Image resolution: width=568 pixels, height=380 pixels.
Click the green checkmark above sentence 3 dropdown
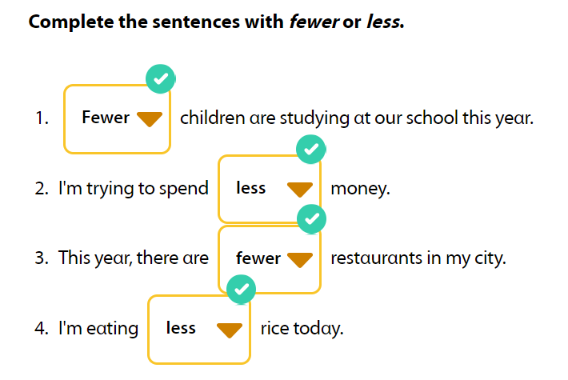311,219
